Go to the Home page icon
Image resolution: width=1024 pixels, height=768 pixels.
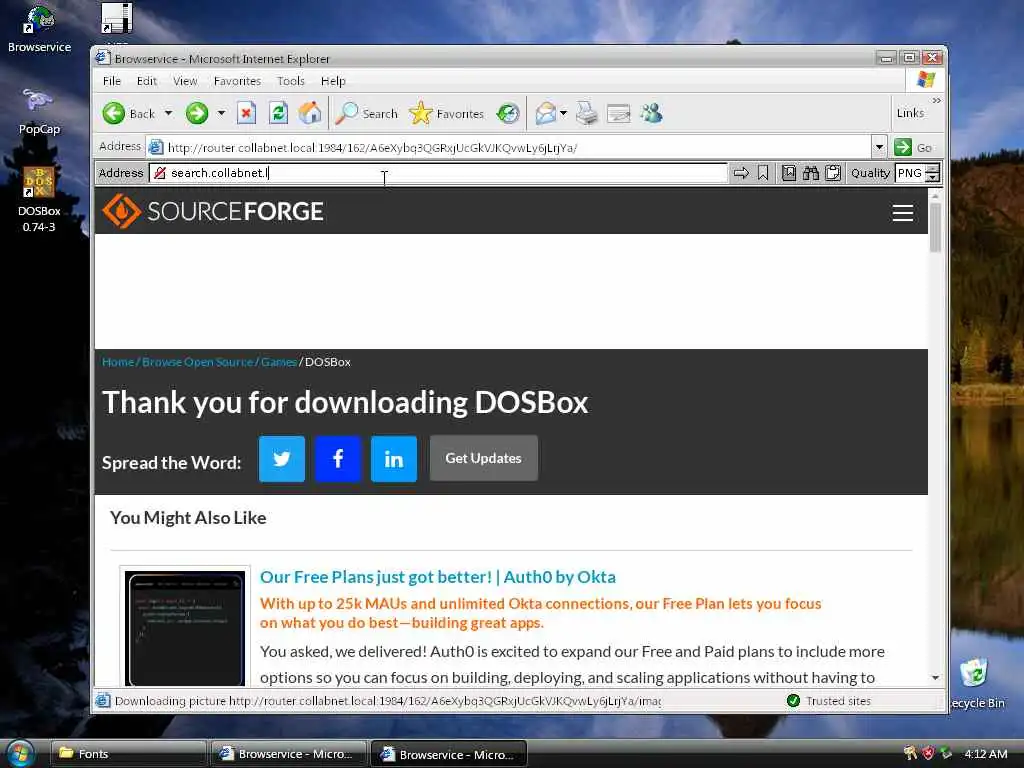pos(311,114)
